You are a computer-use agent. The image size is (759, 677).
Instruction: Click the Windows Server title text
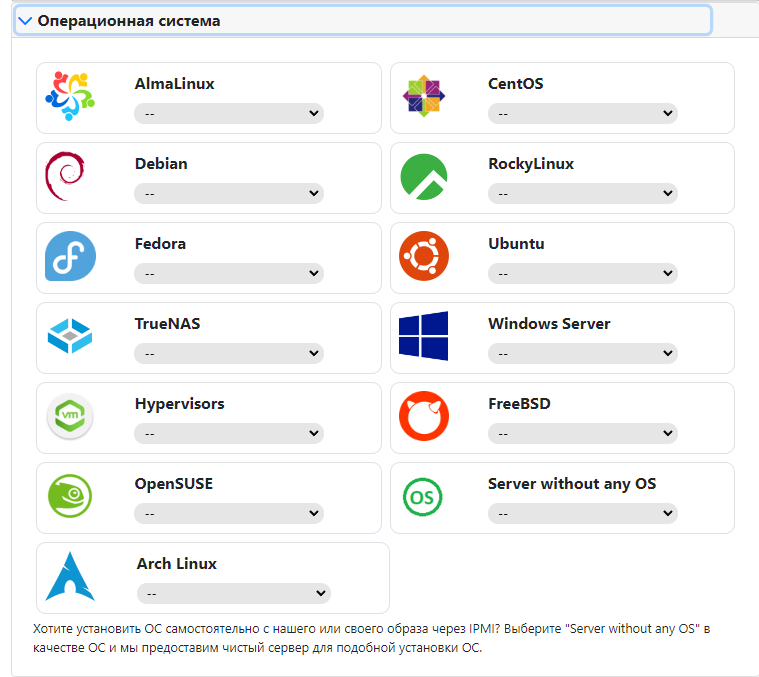(x=549, y=324)
